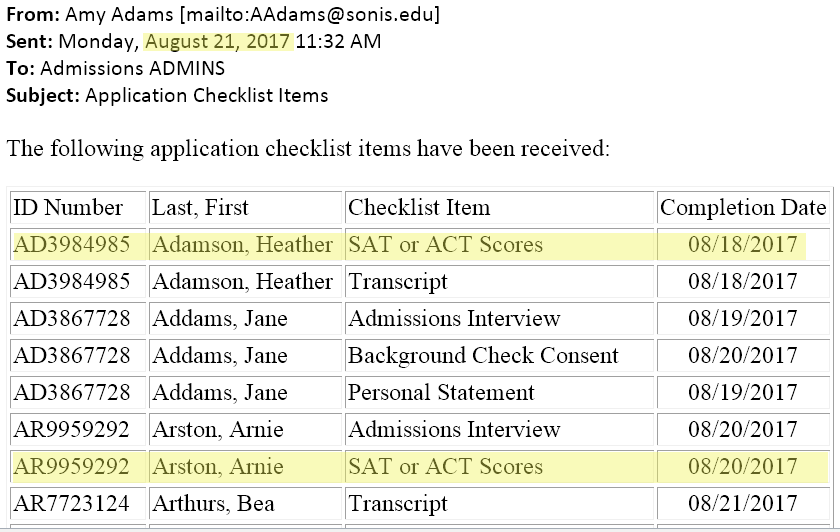
Task: Click the Amy Adams sender name
Action: pos(105,15)
